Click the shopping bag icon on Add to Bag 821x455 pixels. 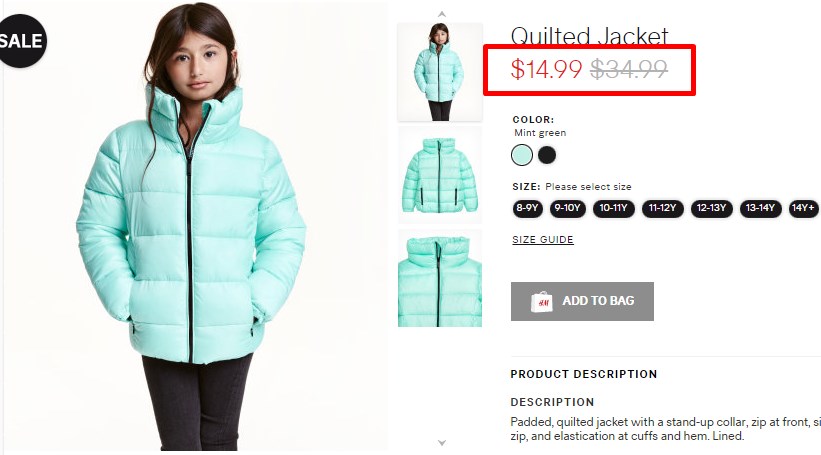point(541,302)
